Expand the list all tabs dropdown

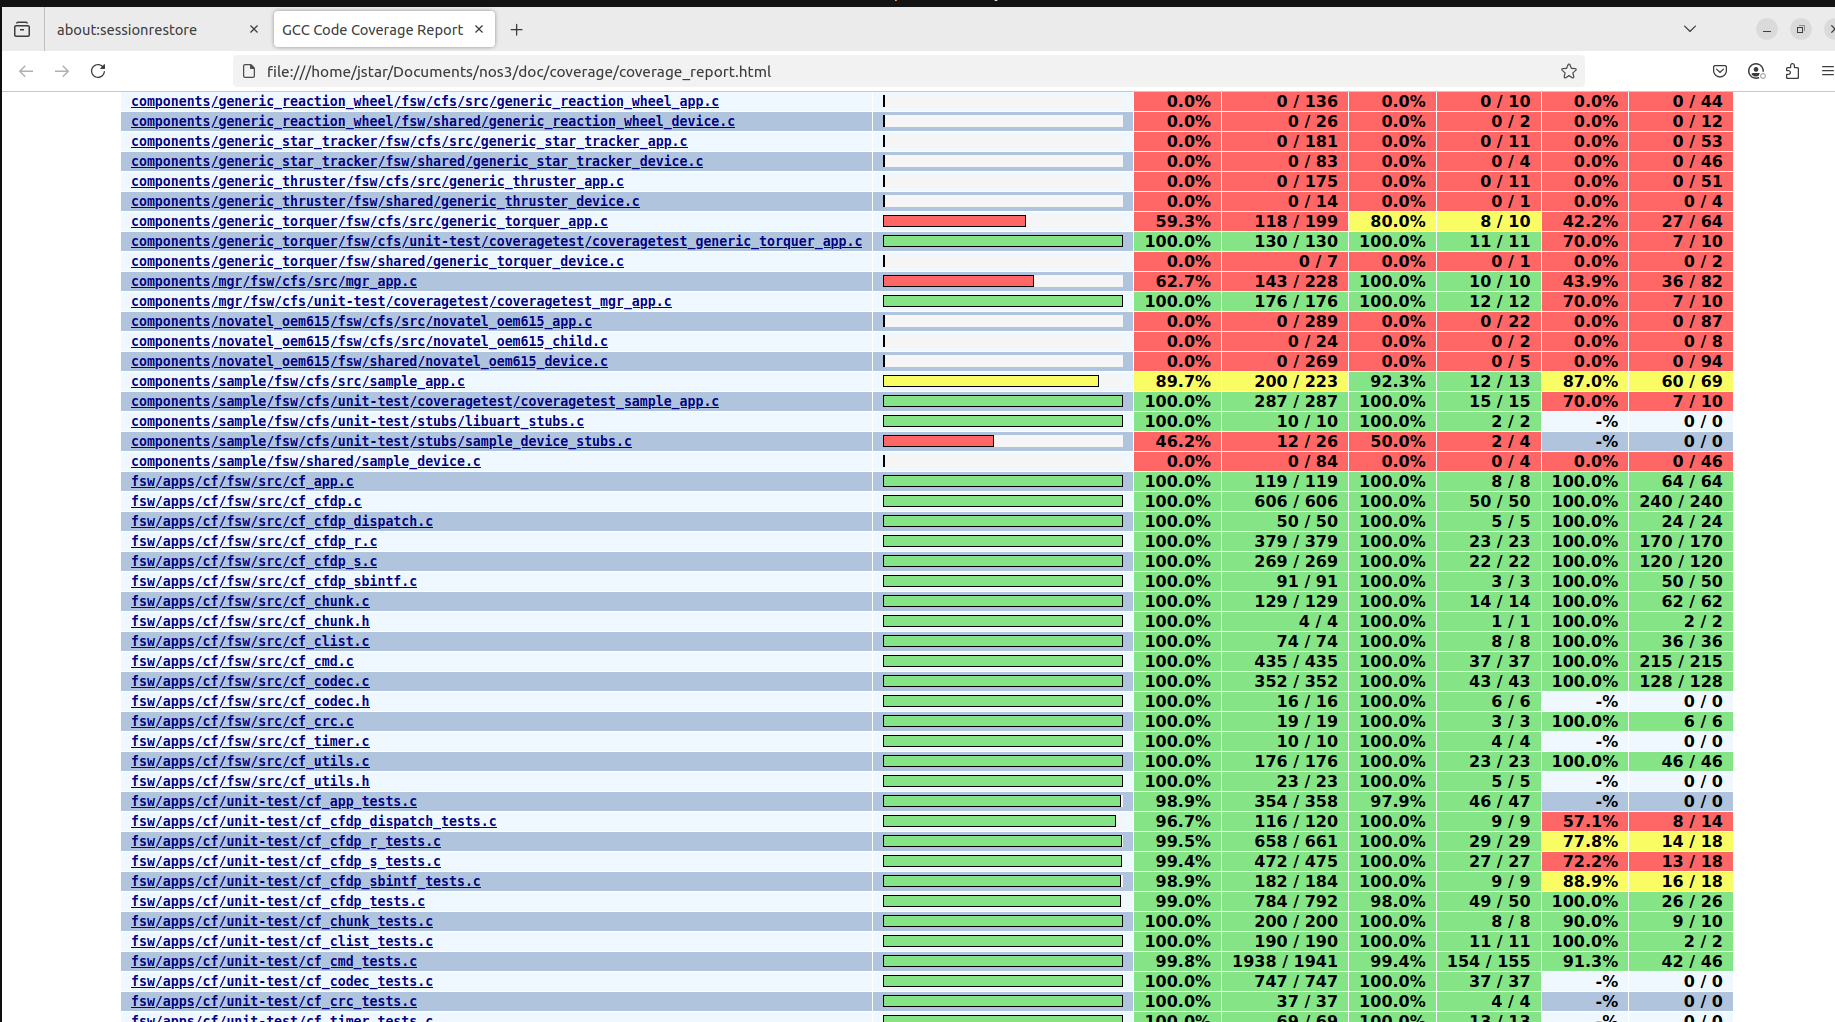[1690, 29]
